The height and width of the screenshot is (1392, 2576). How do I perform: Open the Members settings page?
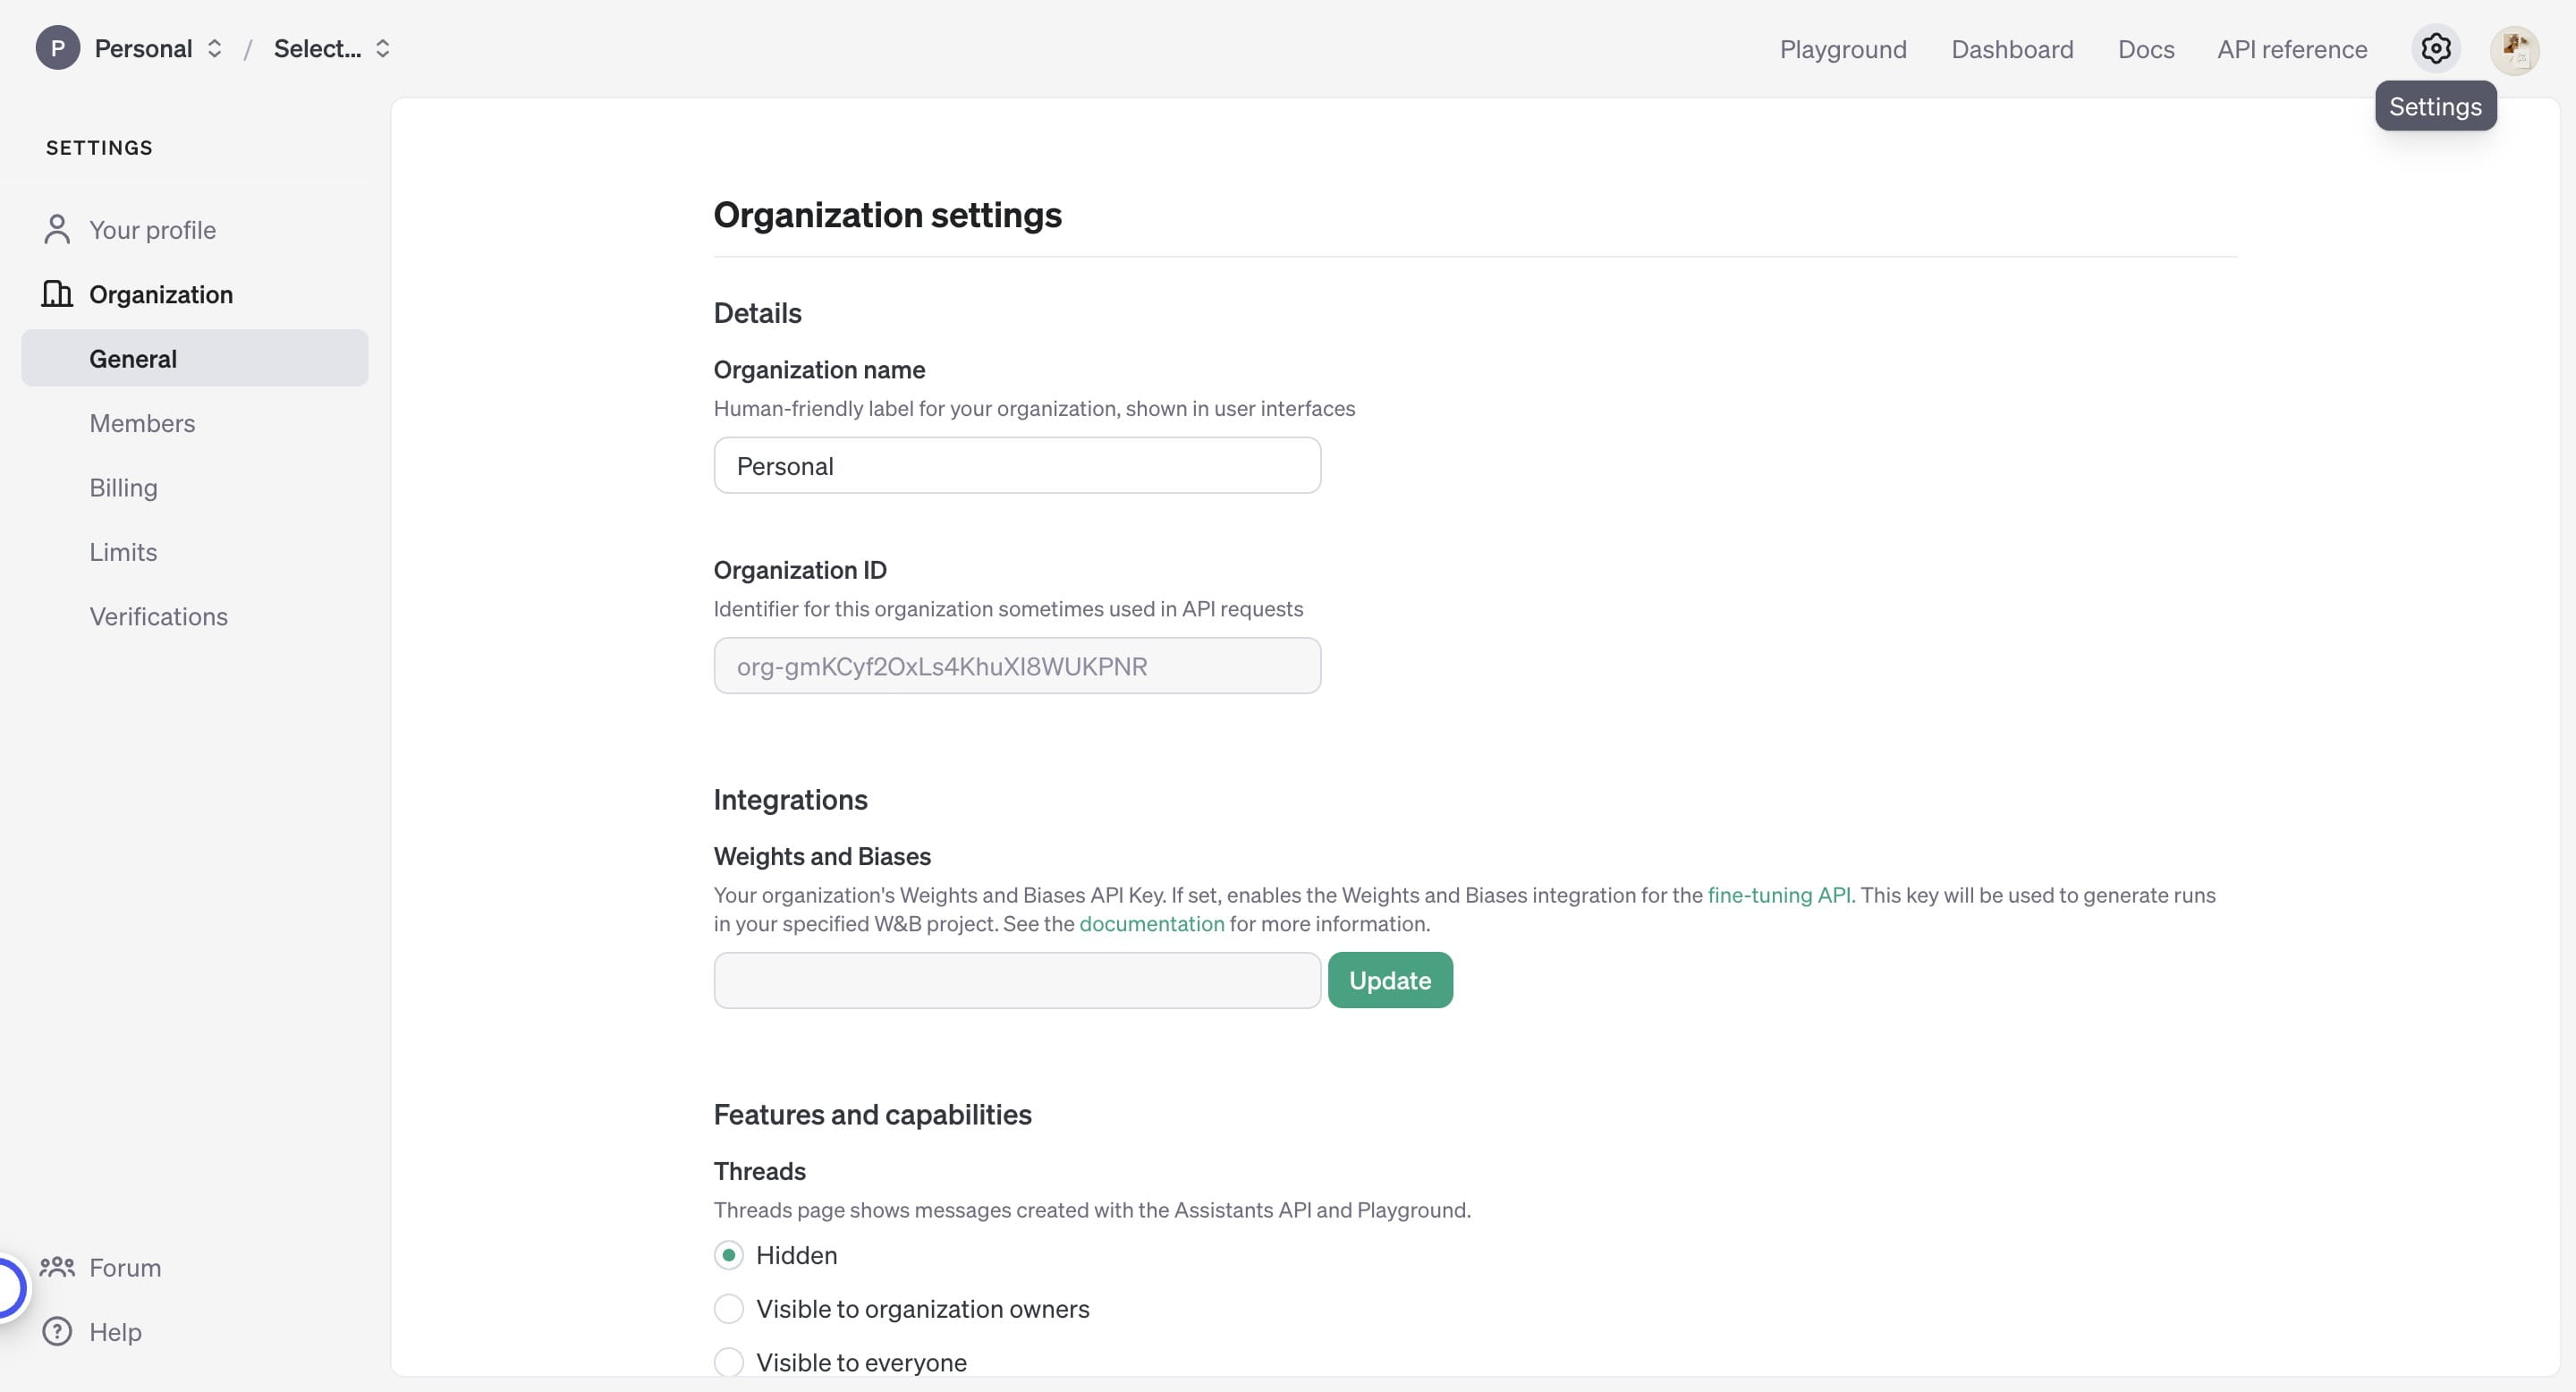coord(142,423)
